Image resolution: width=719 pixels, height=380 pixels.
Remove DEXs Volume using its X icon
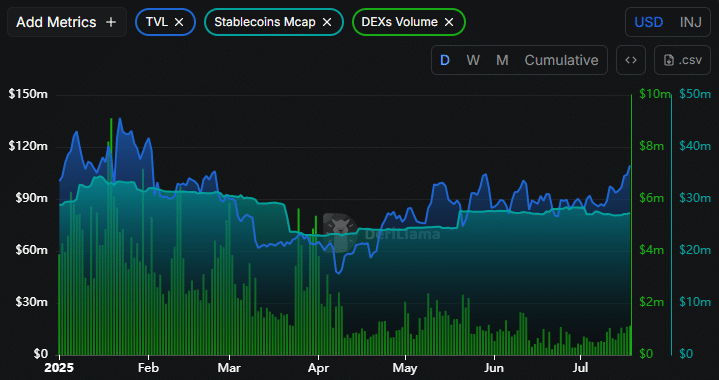pyautogui.click(x=449, y=22)
